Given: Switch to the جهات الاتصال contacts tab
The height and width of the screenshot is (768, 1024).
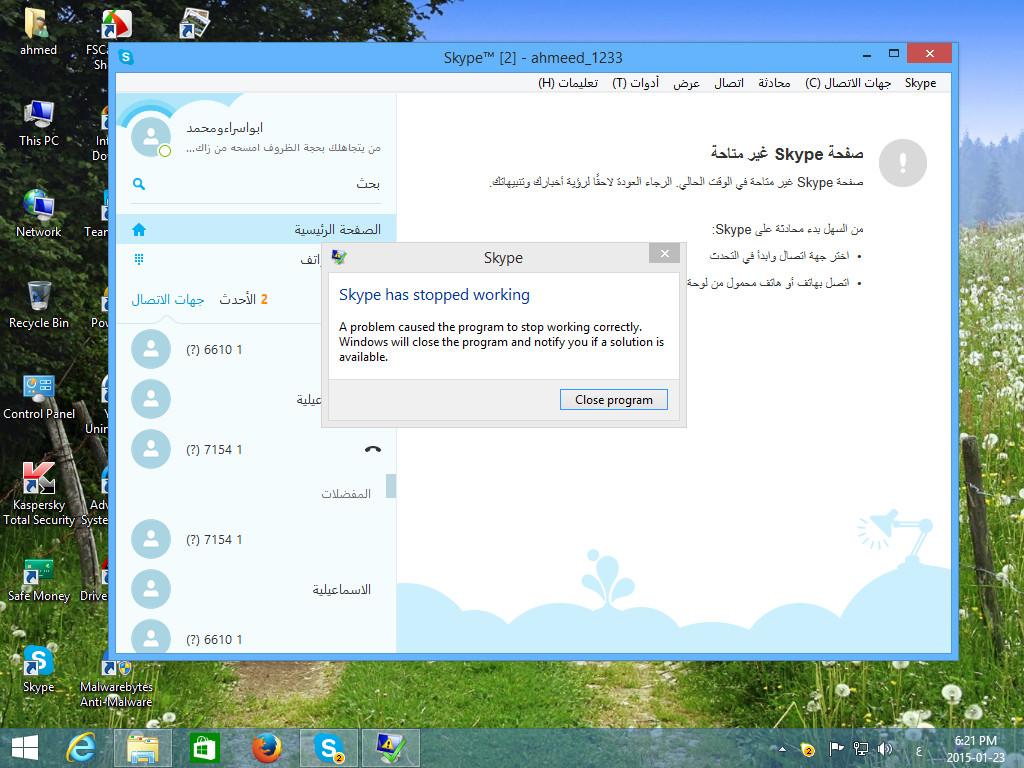Looking at the screenshot, I should pos(168,299).
